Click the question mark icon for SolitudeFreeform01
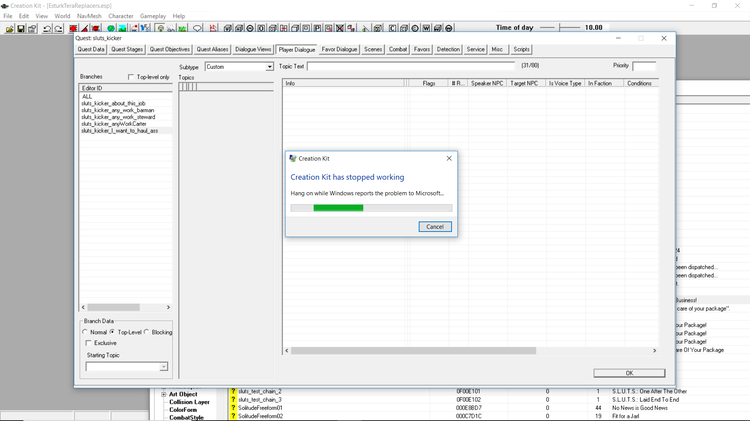The width and height of the screenshot is (750, 421). click(x=233, y=408)
